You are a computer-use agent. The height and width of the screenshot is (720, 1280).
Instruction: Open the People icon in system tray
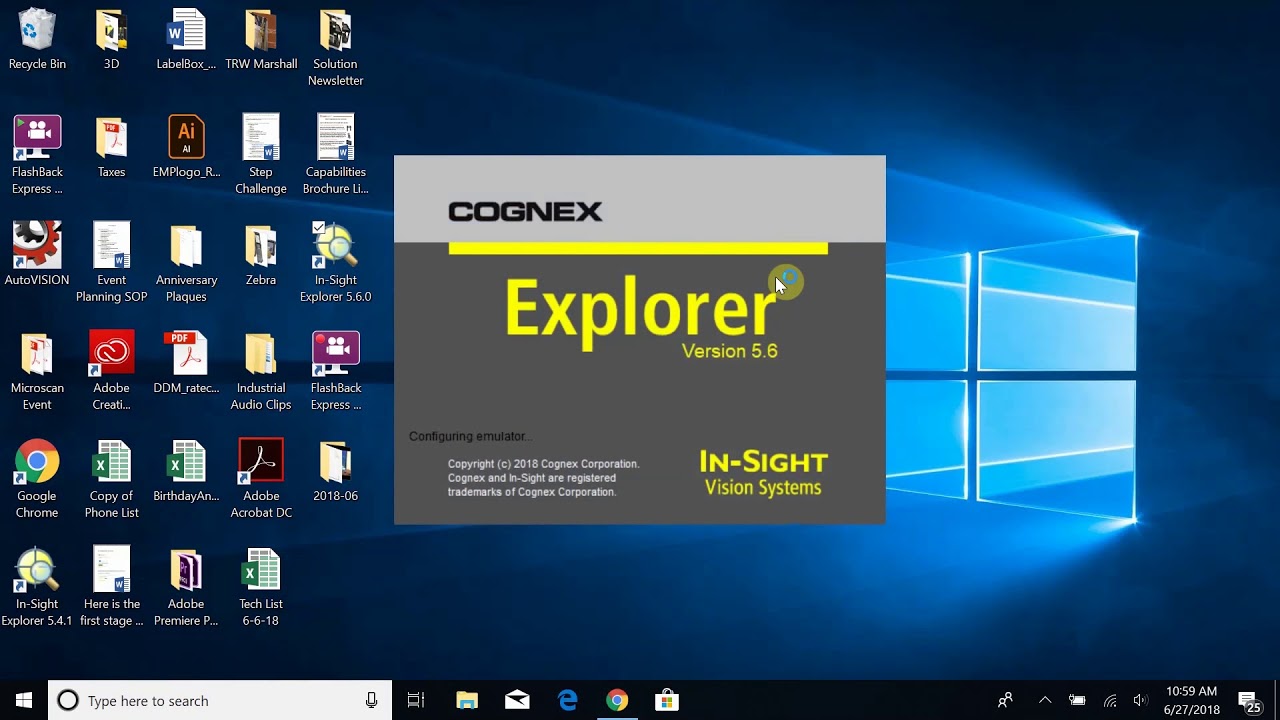1006,700
